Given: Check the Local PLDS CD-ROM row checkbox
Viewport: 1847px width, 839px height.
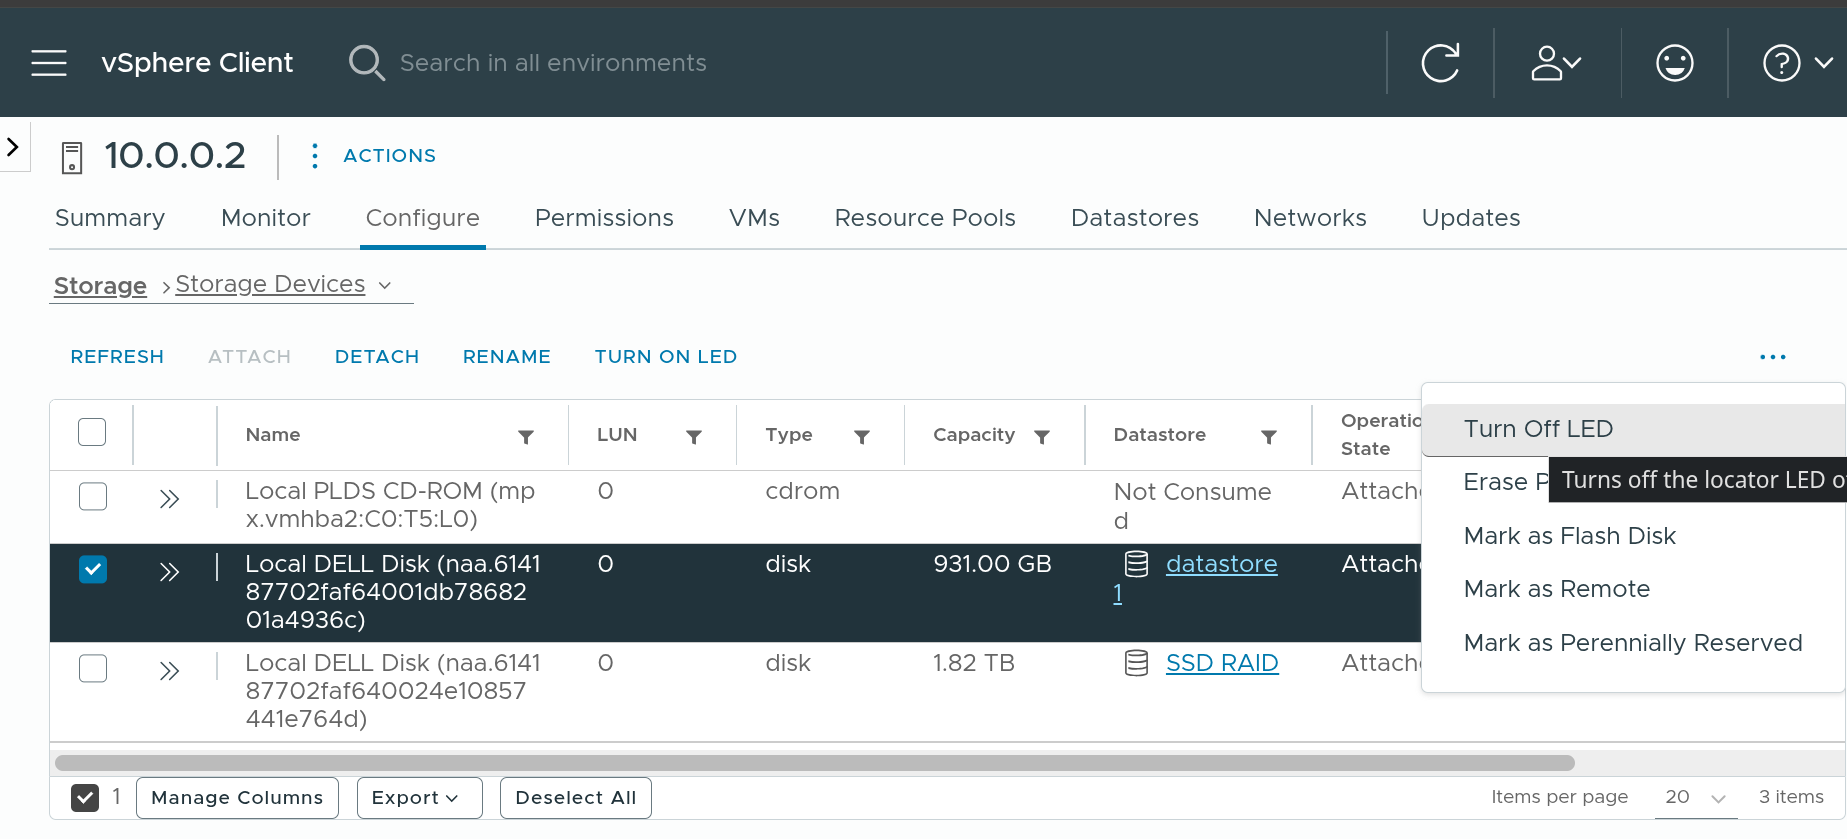Looking at the screenshot, I should coord(93,496).
